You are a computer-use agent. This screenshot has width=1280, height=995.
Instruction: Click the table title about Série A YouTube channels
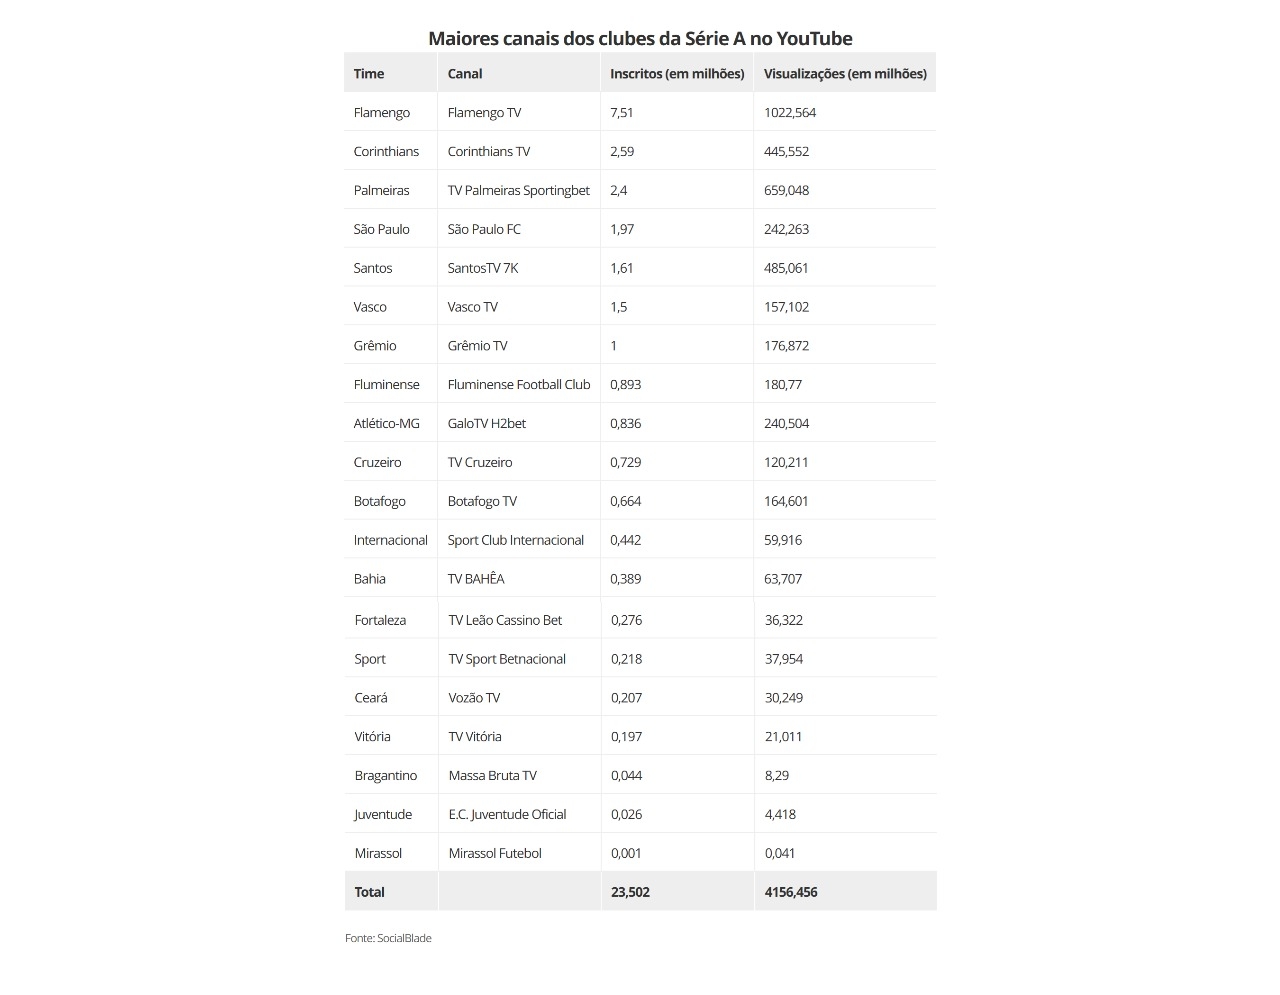click(640, 38)
